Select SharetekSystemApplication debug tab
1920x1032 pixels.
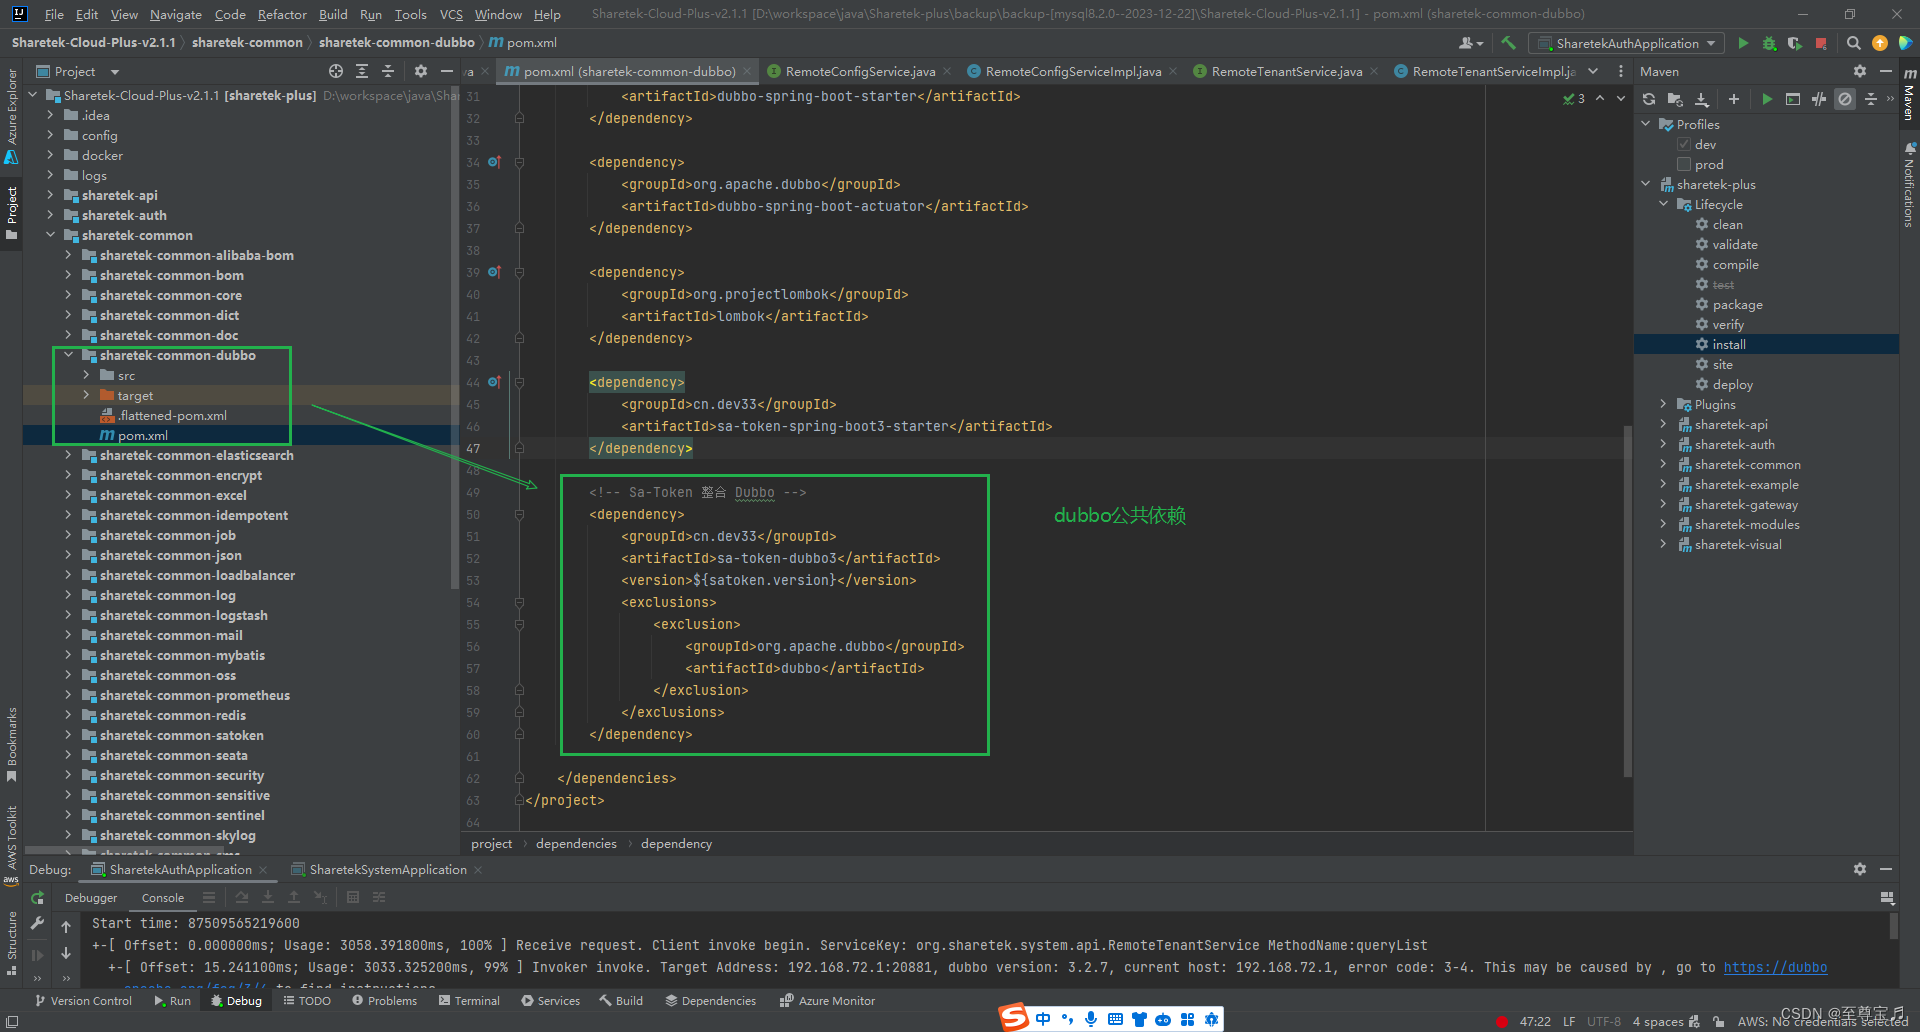pos(388,870)
